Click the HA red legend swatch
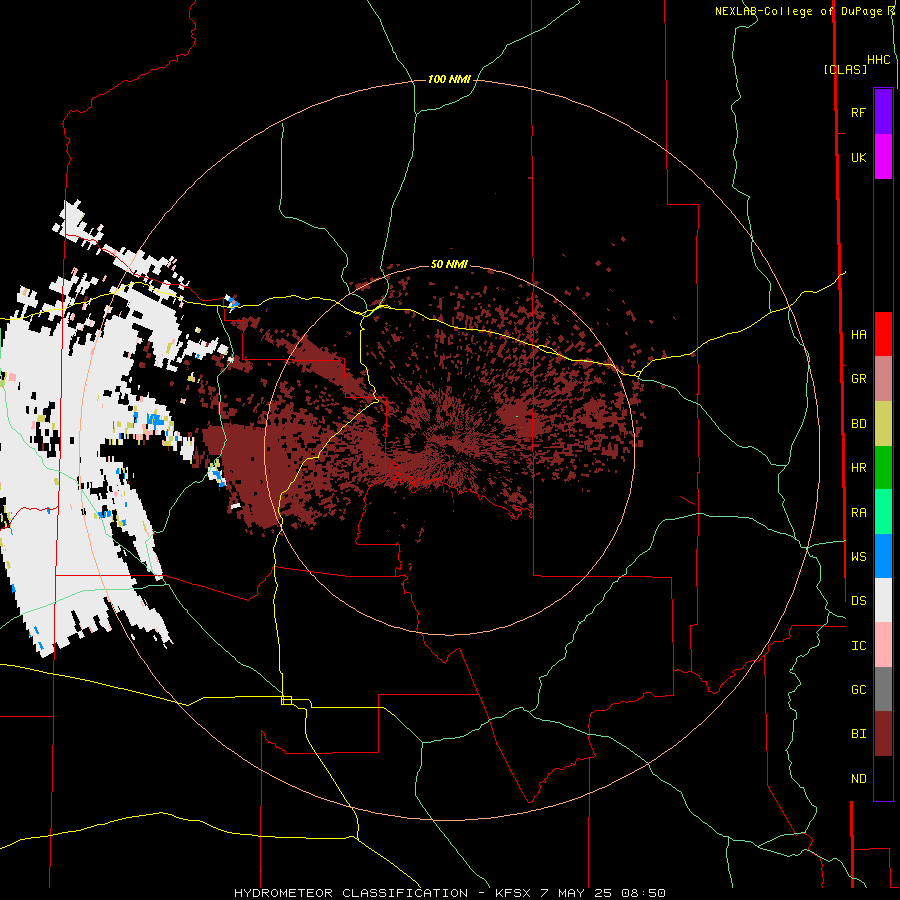The image size is (900, 900). 883,334
